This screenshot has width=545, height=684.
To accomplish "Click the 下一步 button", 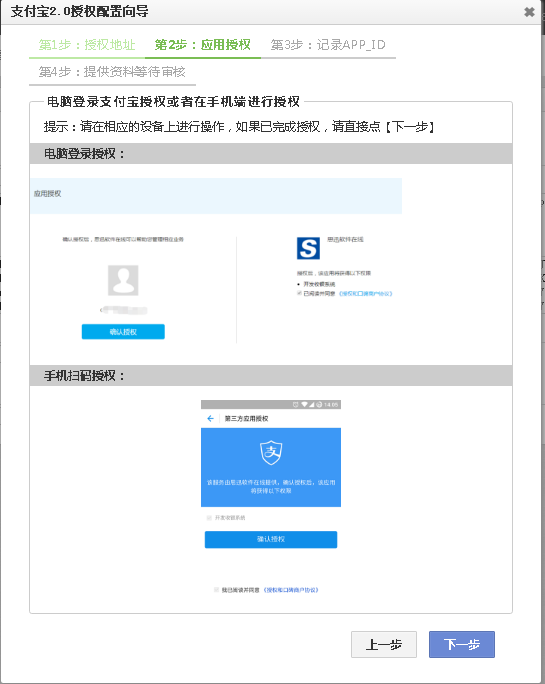I will coord(462,644).
